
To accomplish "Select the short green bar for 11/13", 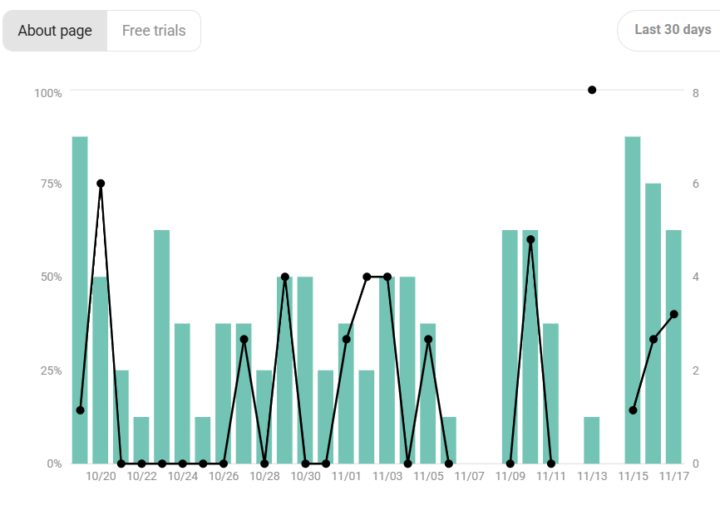I will (592, 440).
